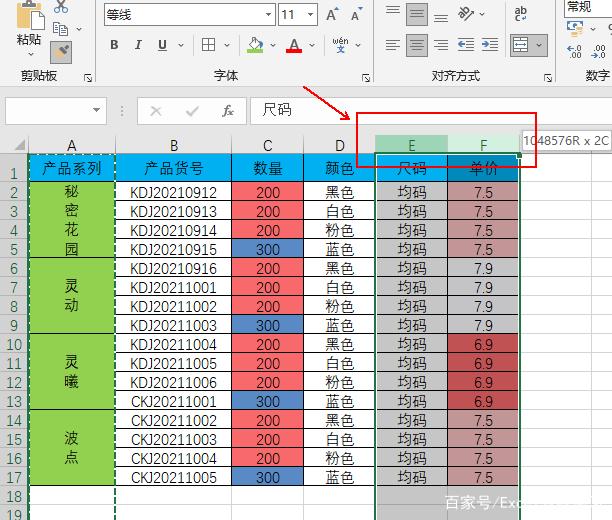Viewport: 612px width, 520px height.
Task: Increase font size button
Action: [332, 15]
